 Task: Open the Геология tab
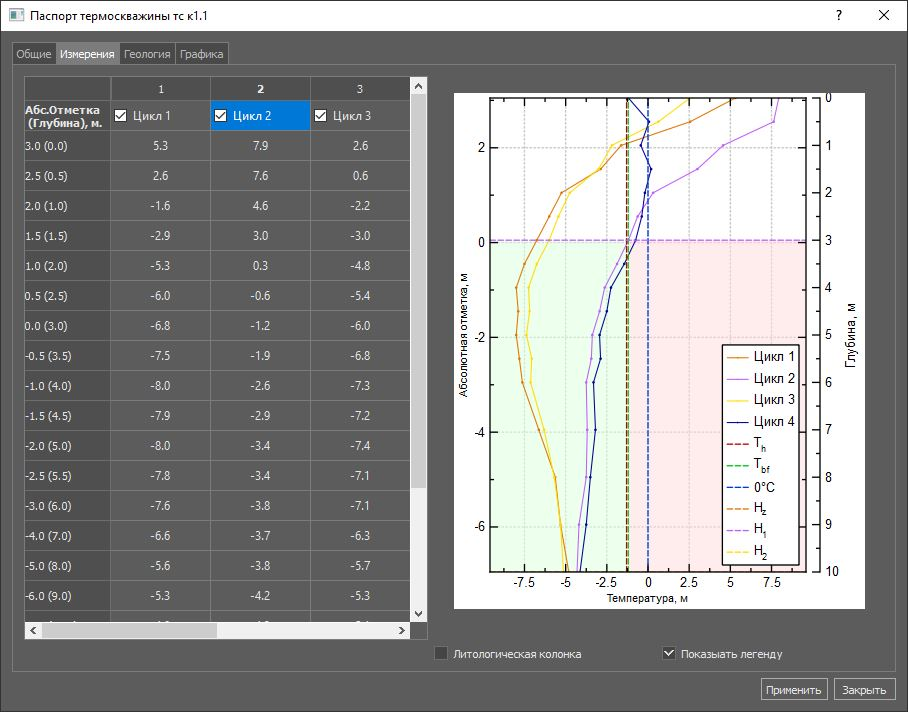click(x=147, y=54)
